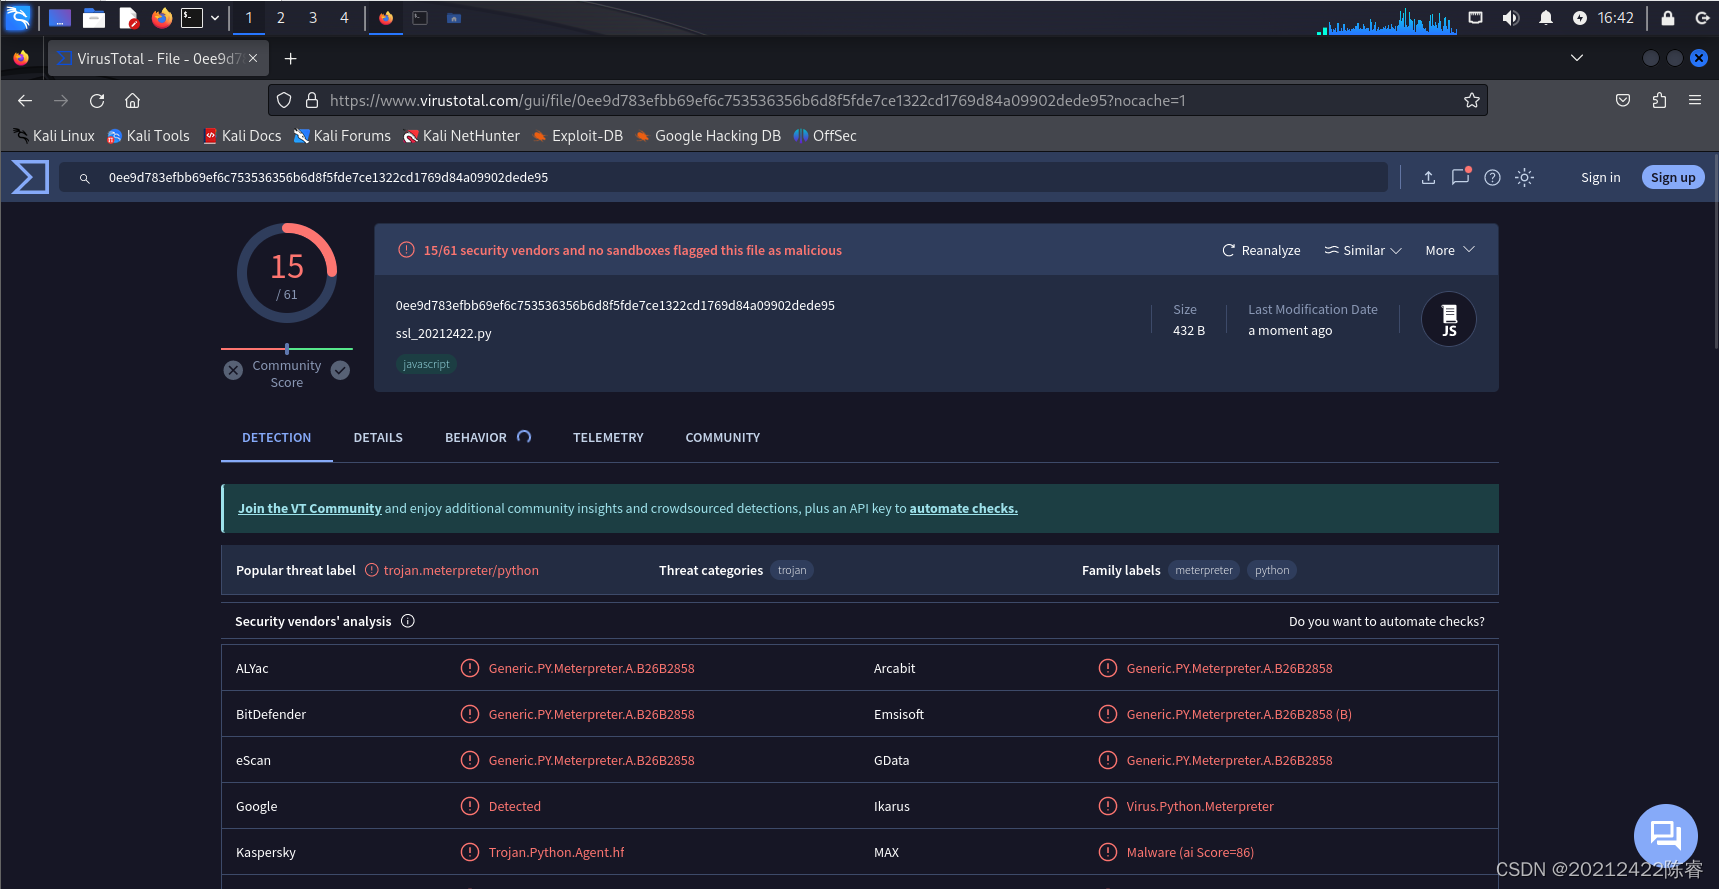1719x889 pixels.
Task: Click the search magnifier icon
Action: 85,178
